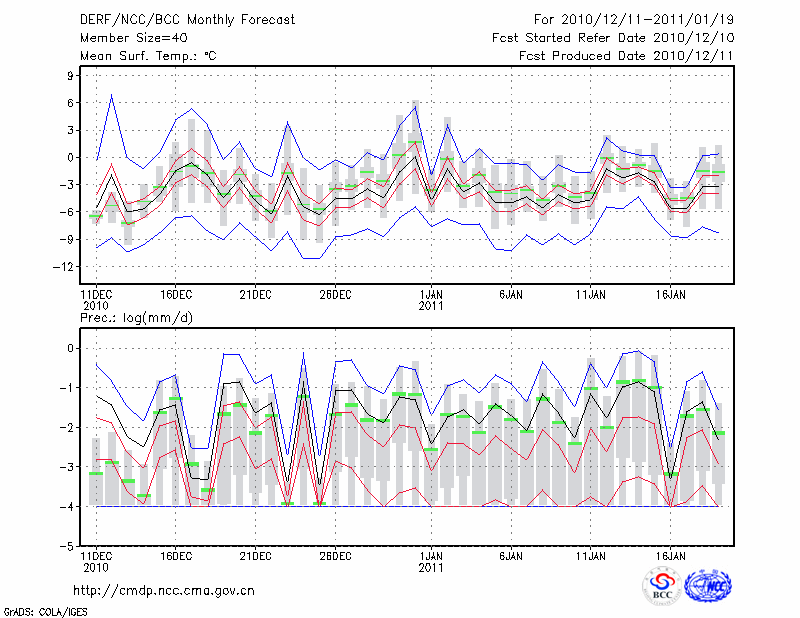The width and height of the screenshot is (800, 618).
Task: Click the Fcst Produced Date line
Action: click(615, 56)
